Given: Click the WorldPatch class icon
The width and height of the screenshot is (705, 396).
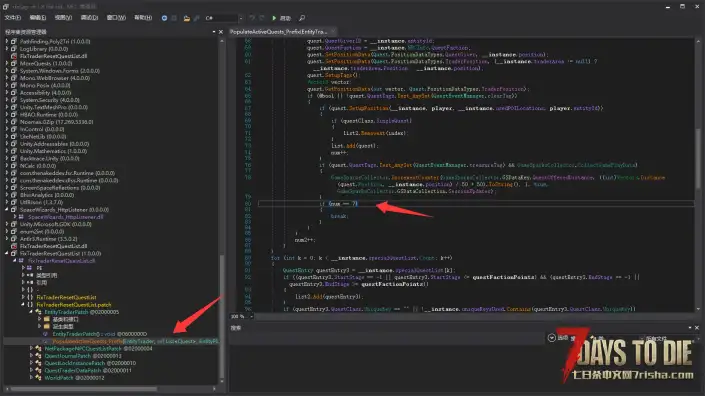Looking at the screenshot, I should point(38,378).
